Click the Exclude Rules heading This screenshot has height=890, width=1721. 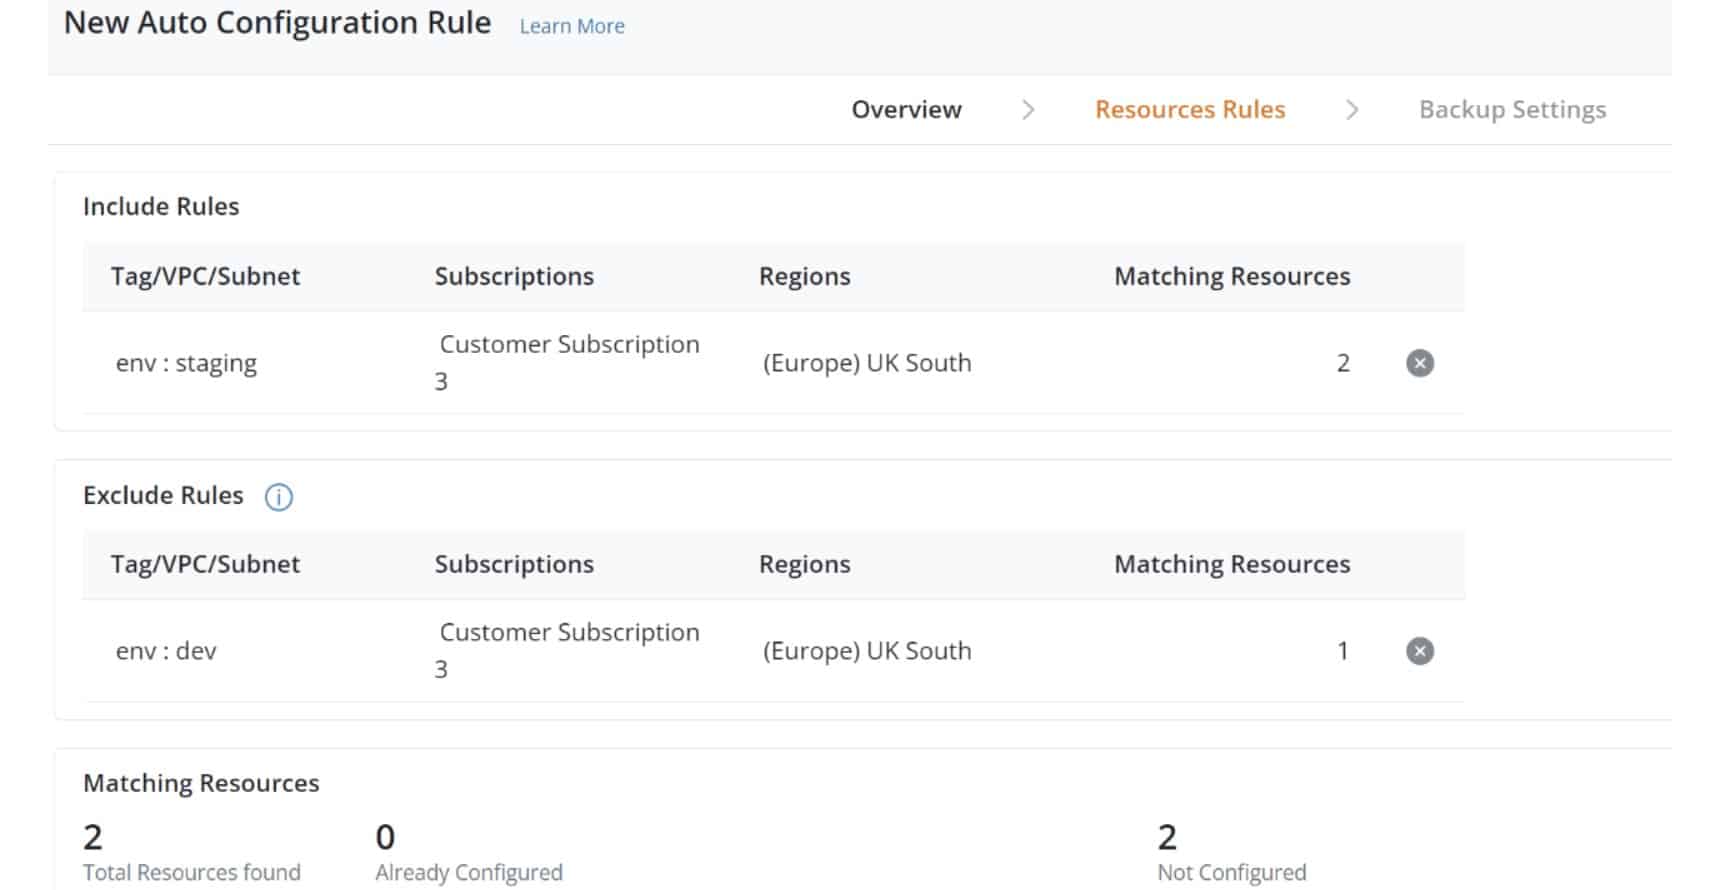[x=163, y=495]
